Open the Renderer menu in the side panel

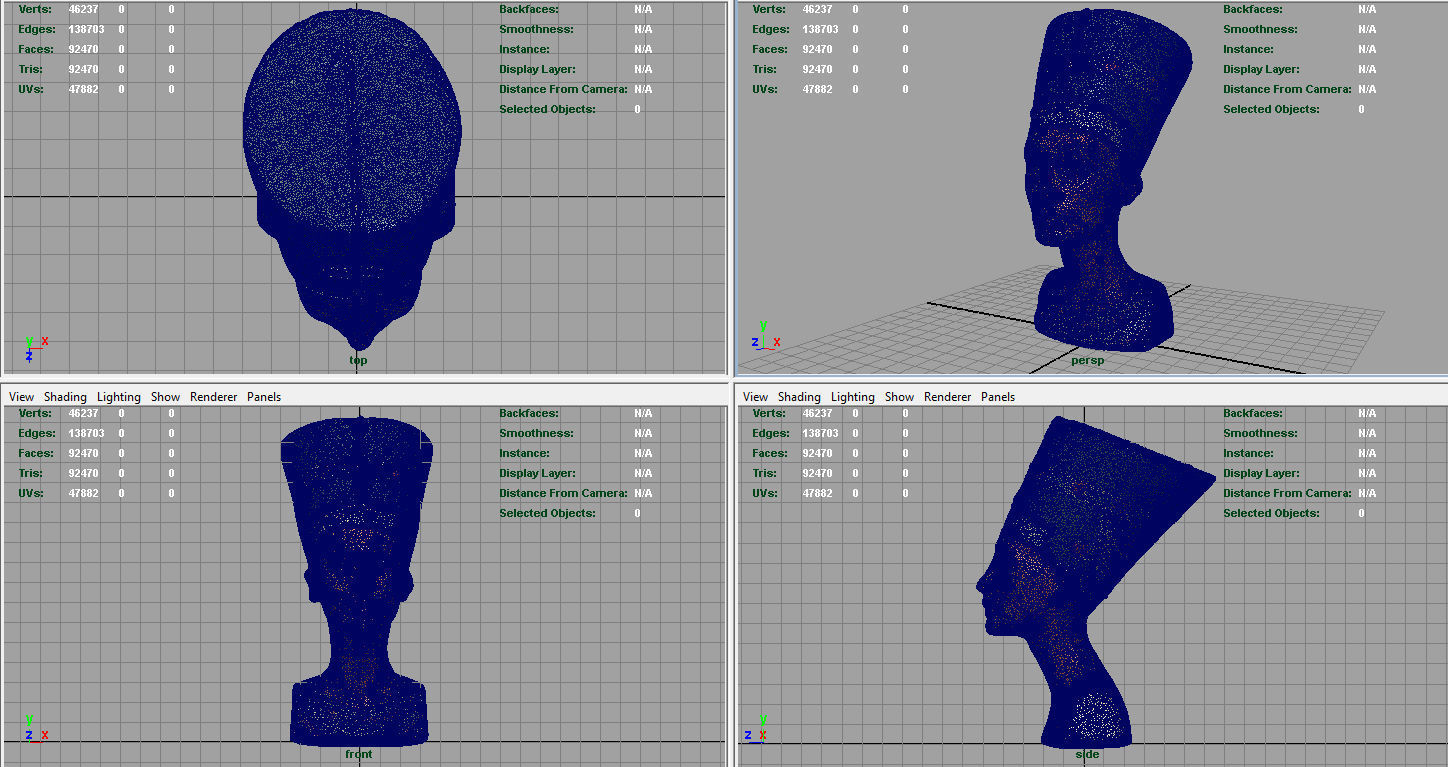[x=947, y=397]
